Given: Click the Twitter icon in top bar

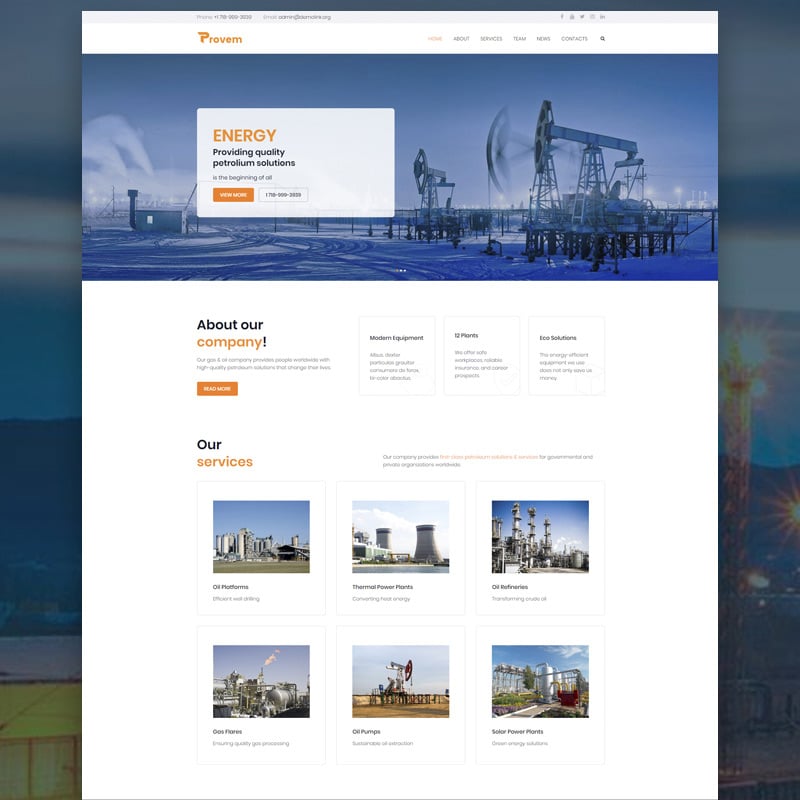Looking at the screenshot, I should [x=582, y=17].
